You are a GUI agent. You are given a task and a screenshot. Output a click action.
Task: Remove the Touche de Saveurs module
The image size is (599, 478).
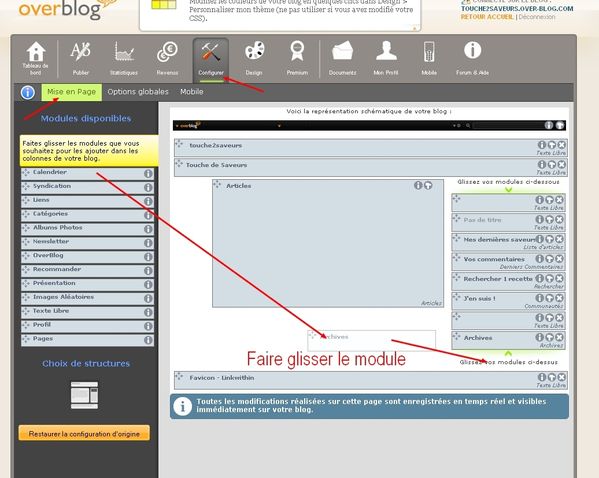(x=561, y=164)
